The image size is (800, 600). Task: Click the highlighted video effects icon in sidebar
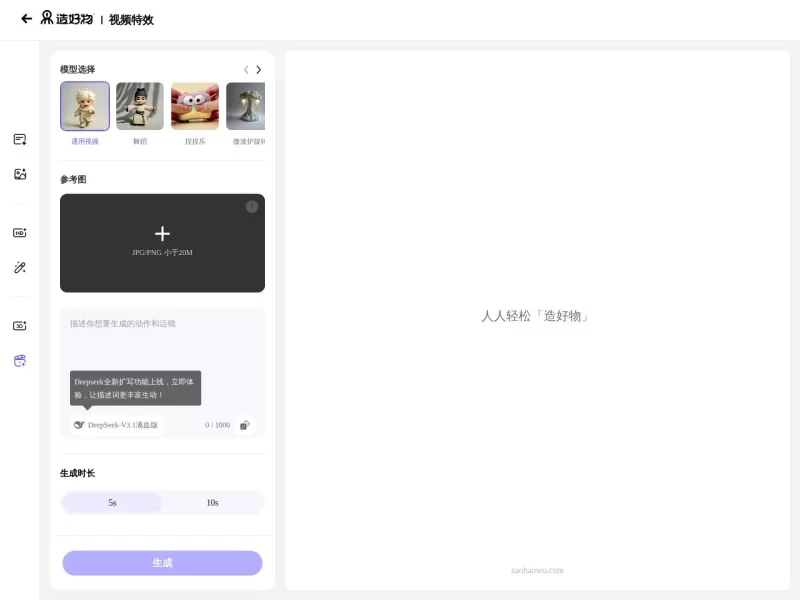tap(19, 361)
